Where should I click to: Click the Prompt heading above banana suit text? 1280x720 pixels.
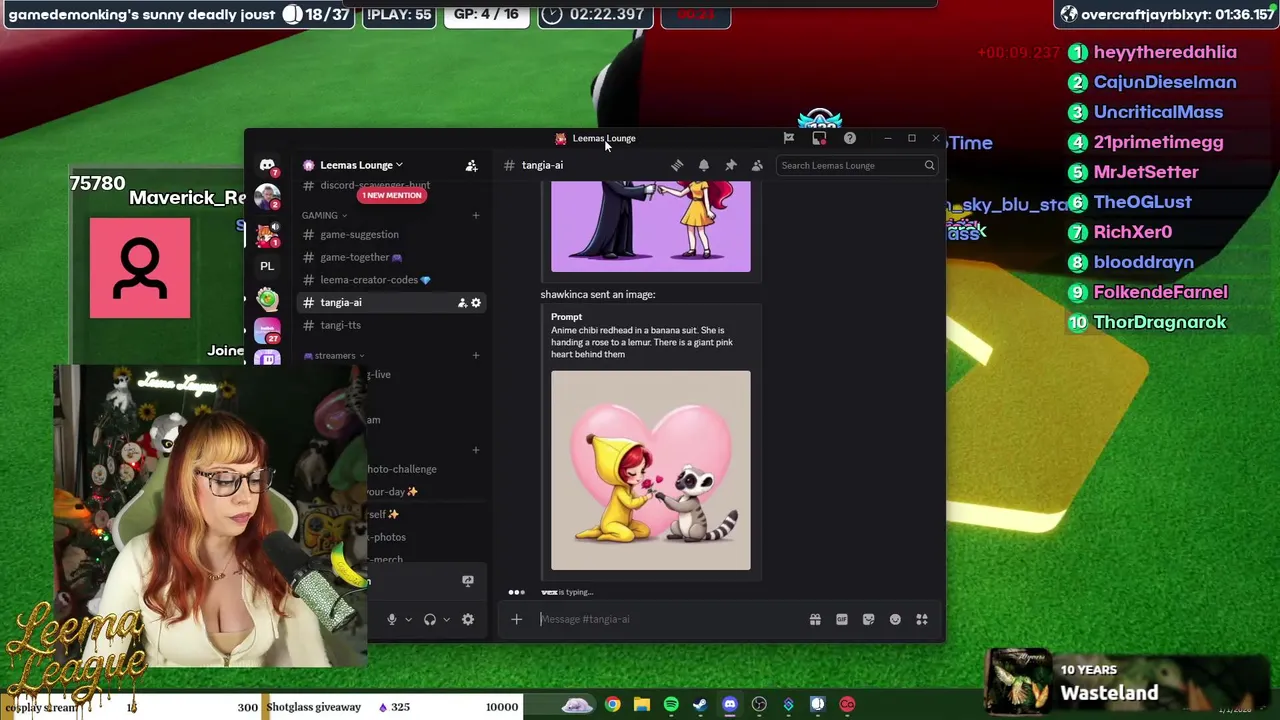point(566,317)
